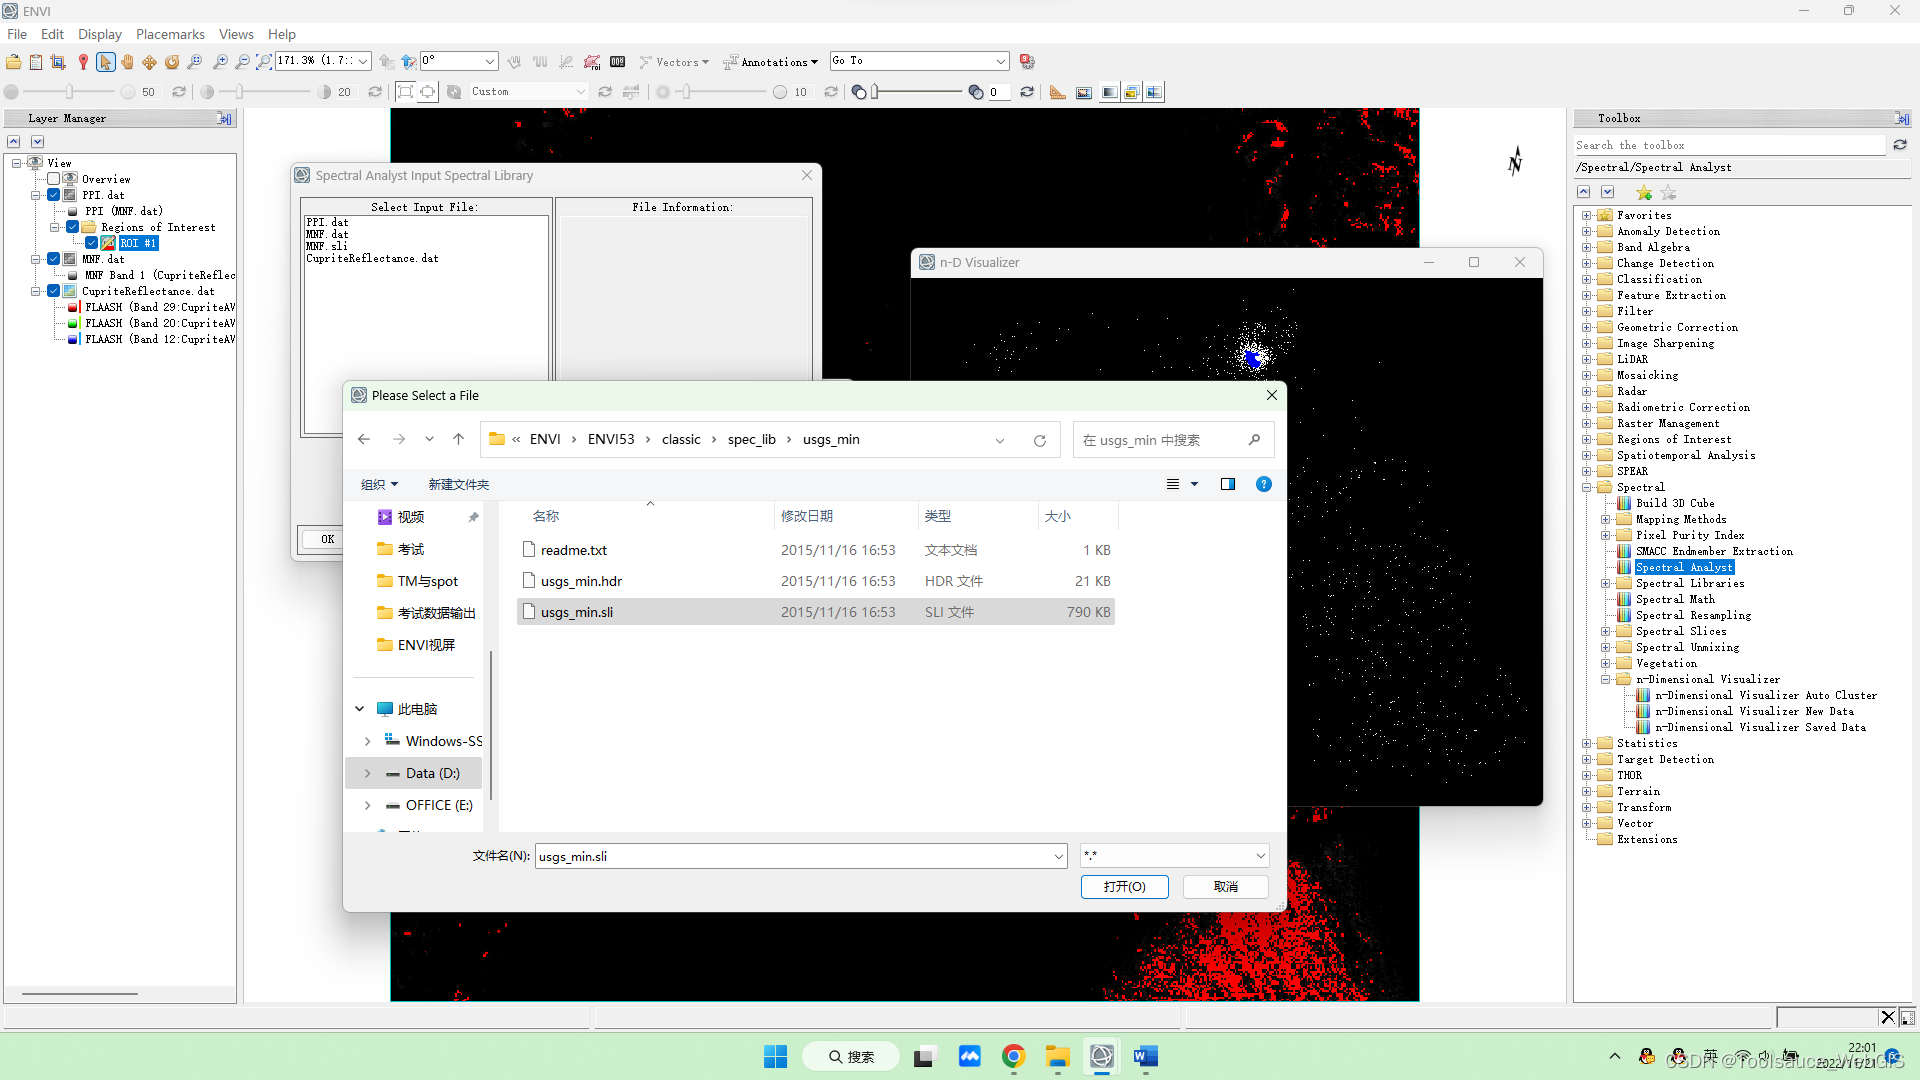Click the Zoom In magnifier icon

point(220,62)
